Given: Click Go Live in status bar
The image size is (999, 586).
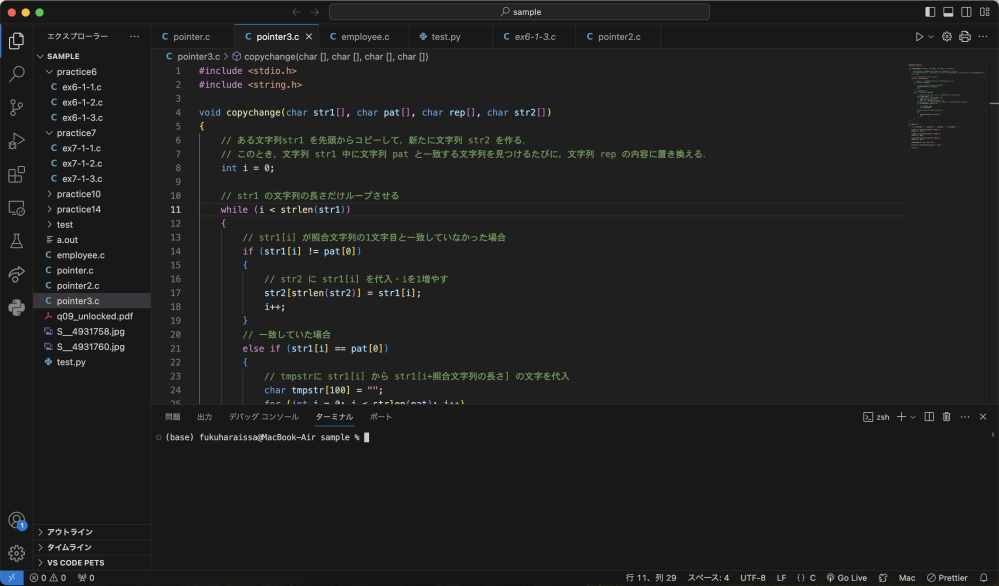Looking at the screenshot, I should point(847,578).
